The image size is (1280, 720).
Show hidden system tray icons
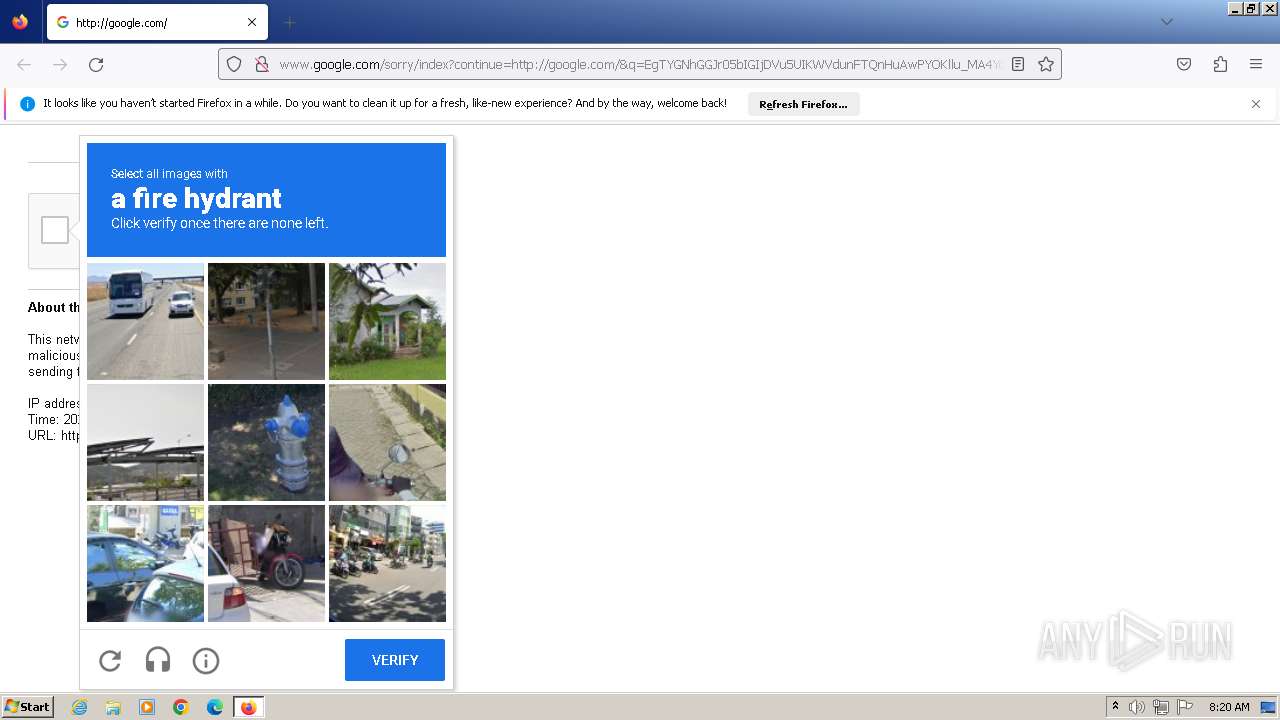point(1115,707)
